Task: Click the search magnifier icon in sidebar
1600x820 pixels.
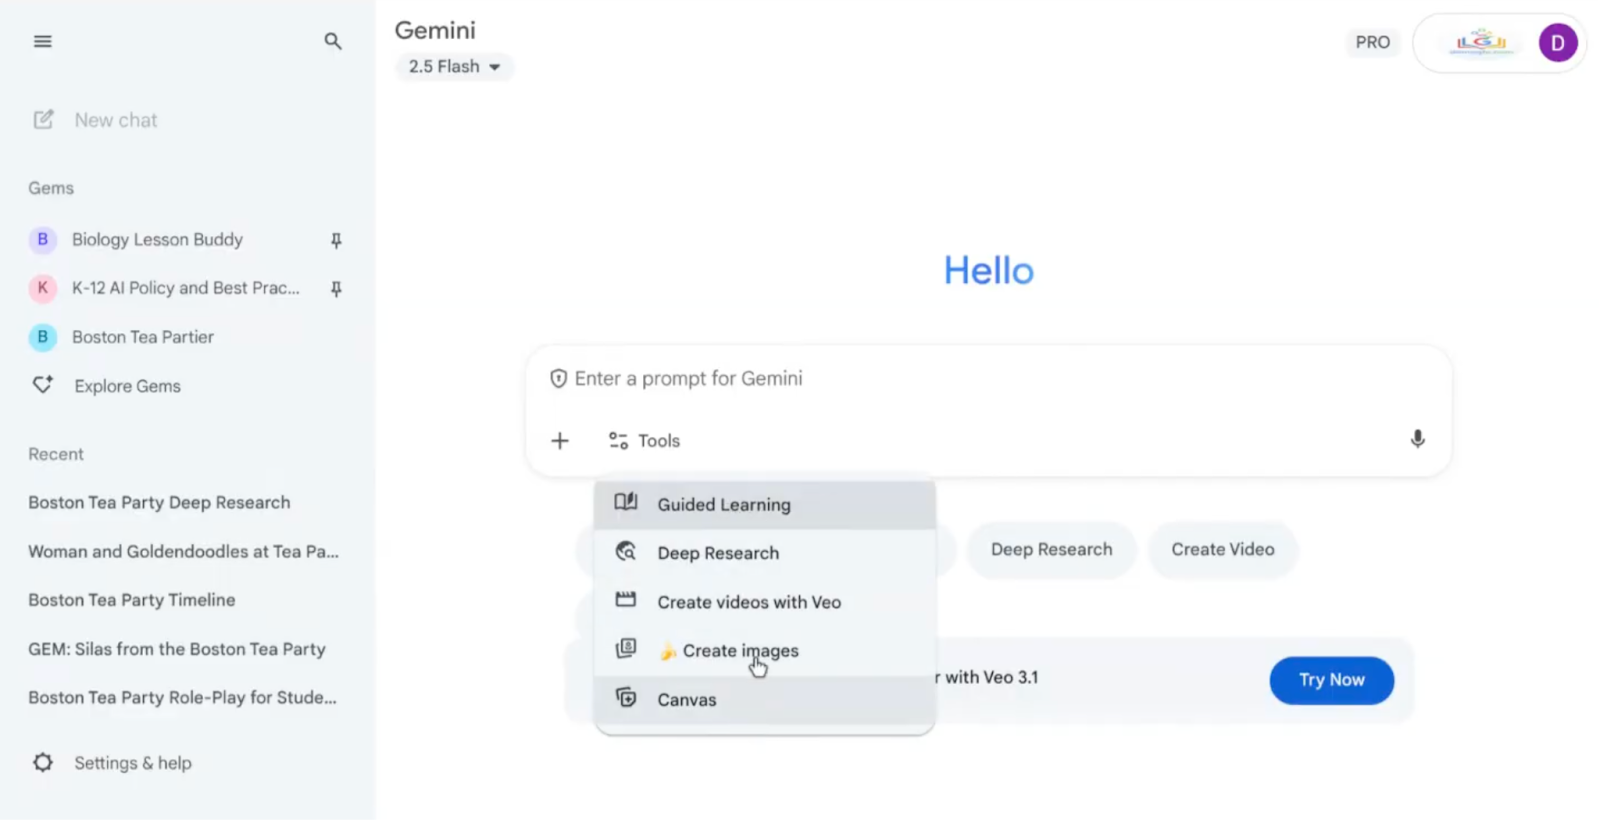Action: coord(333,41)
